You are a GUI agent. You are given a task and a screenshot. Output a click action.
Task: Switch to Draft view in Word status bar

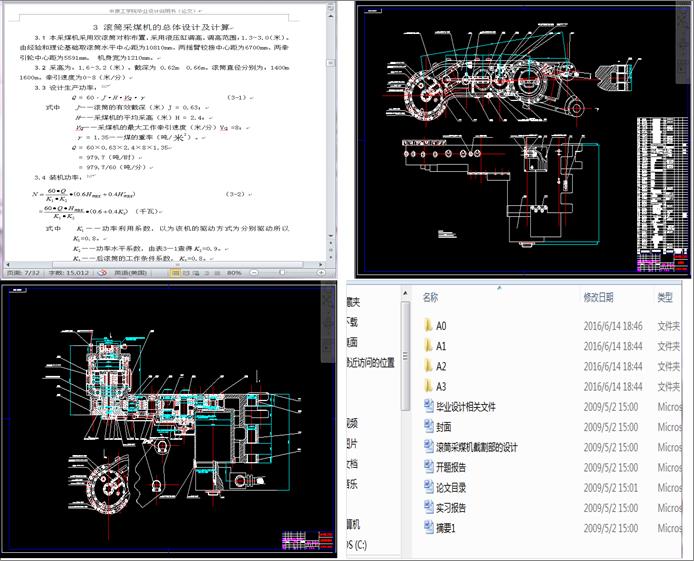pyautogui.click(x=217, y=273)
